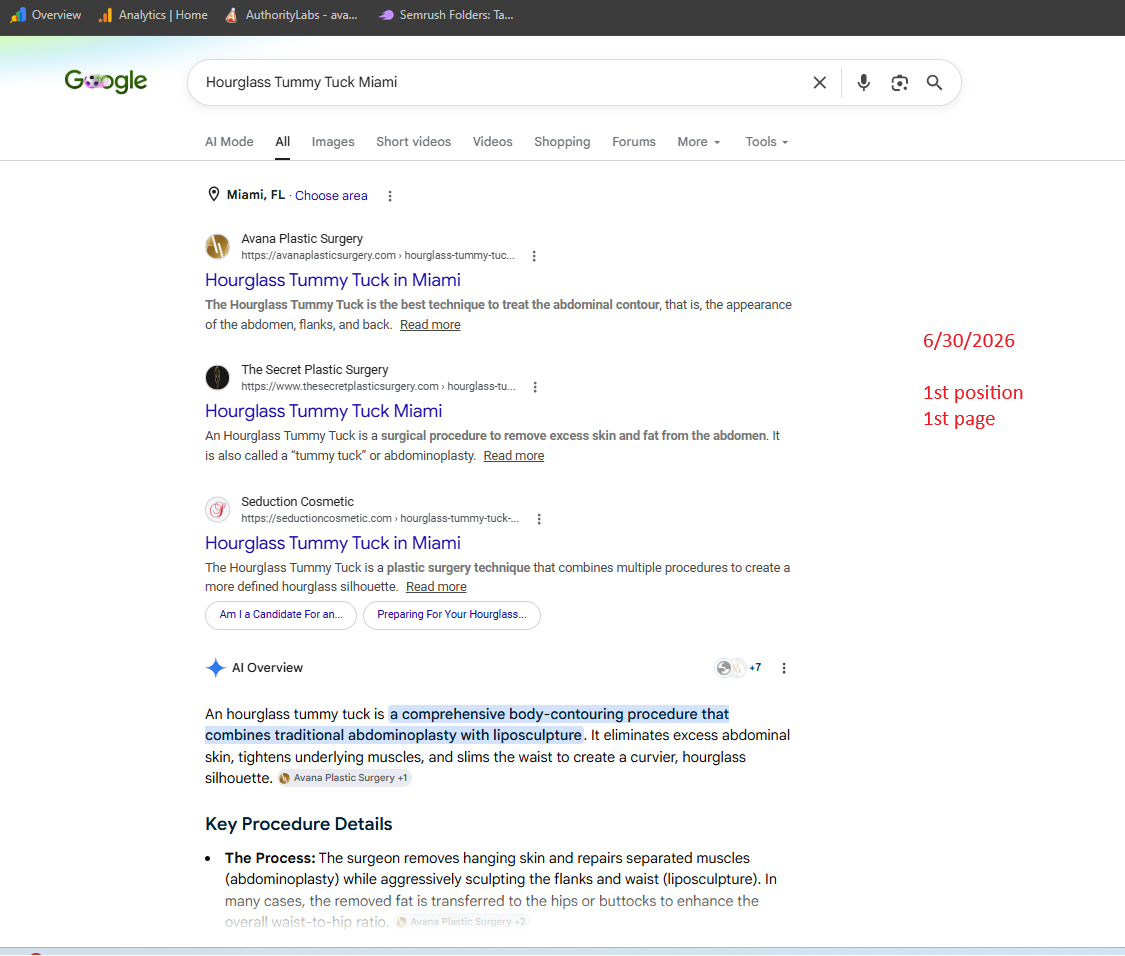Click avanaplasticsurgery.com URL breadcrumb
The height and width of the screenshot is (956, 1125).
tap(377, 256)
